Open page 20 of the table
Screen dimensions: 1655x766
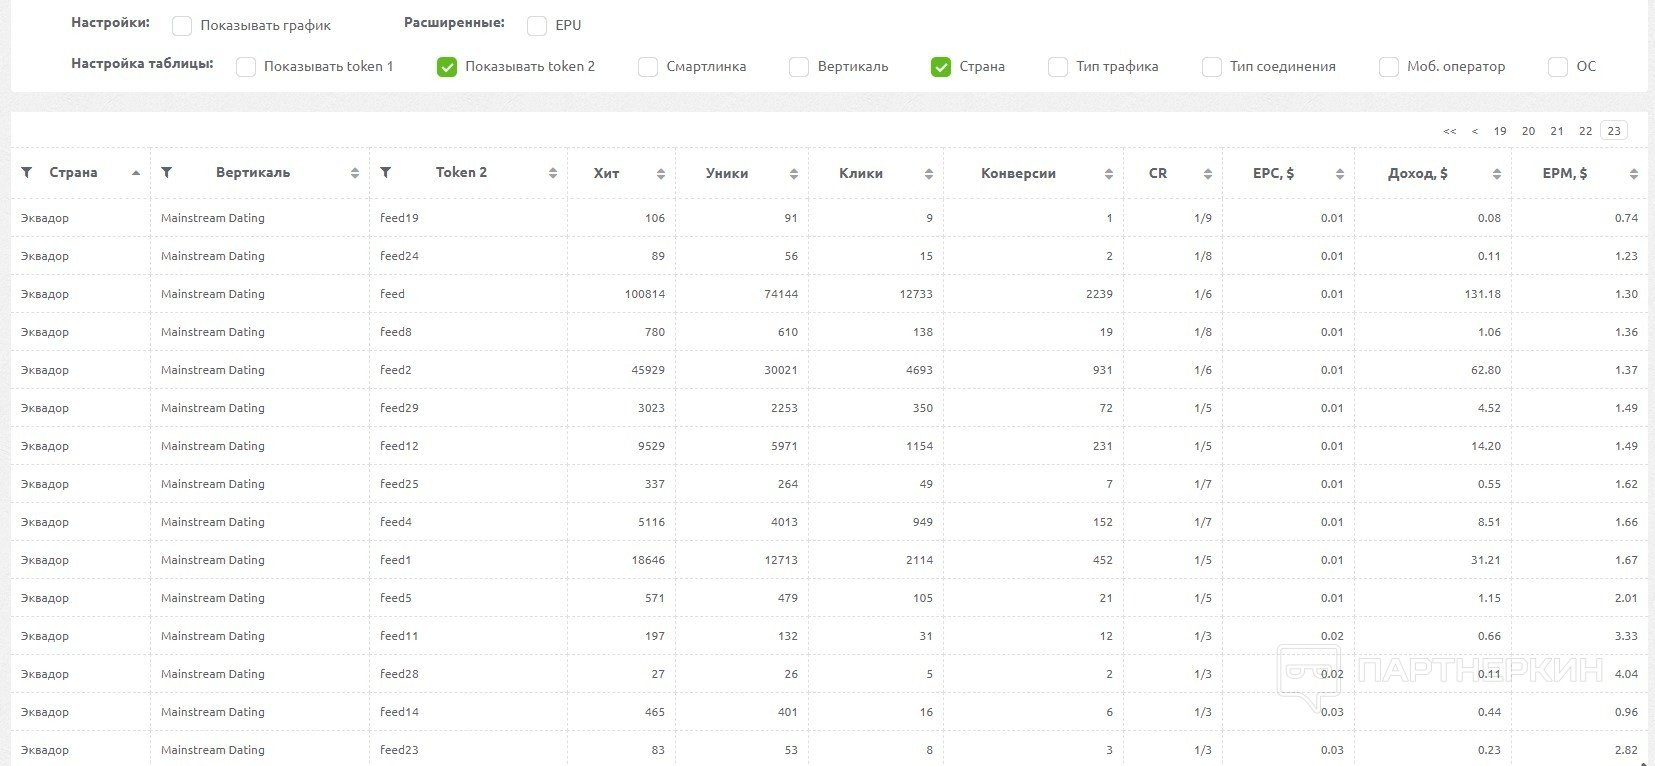1528,131
